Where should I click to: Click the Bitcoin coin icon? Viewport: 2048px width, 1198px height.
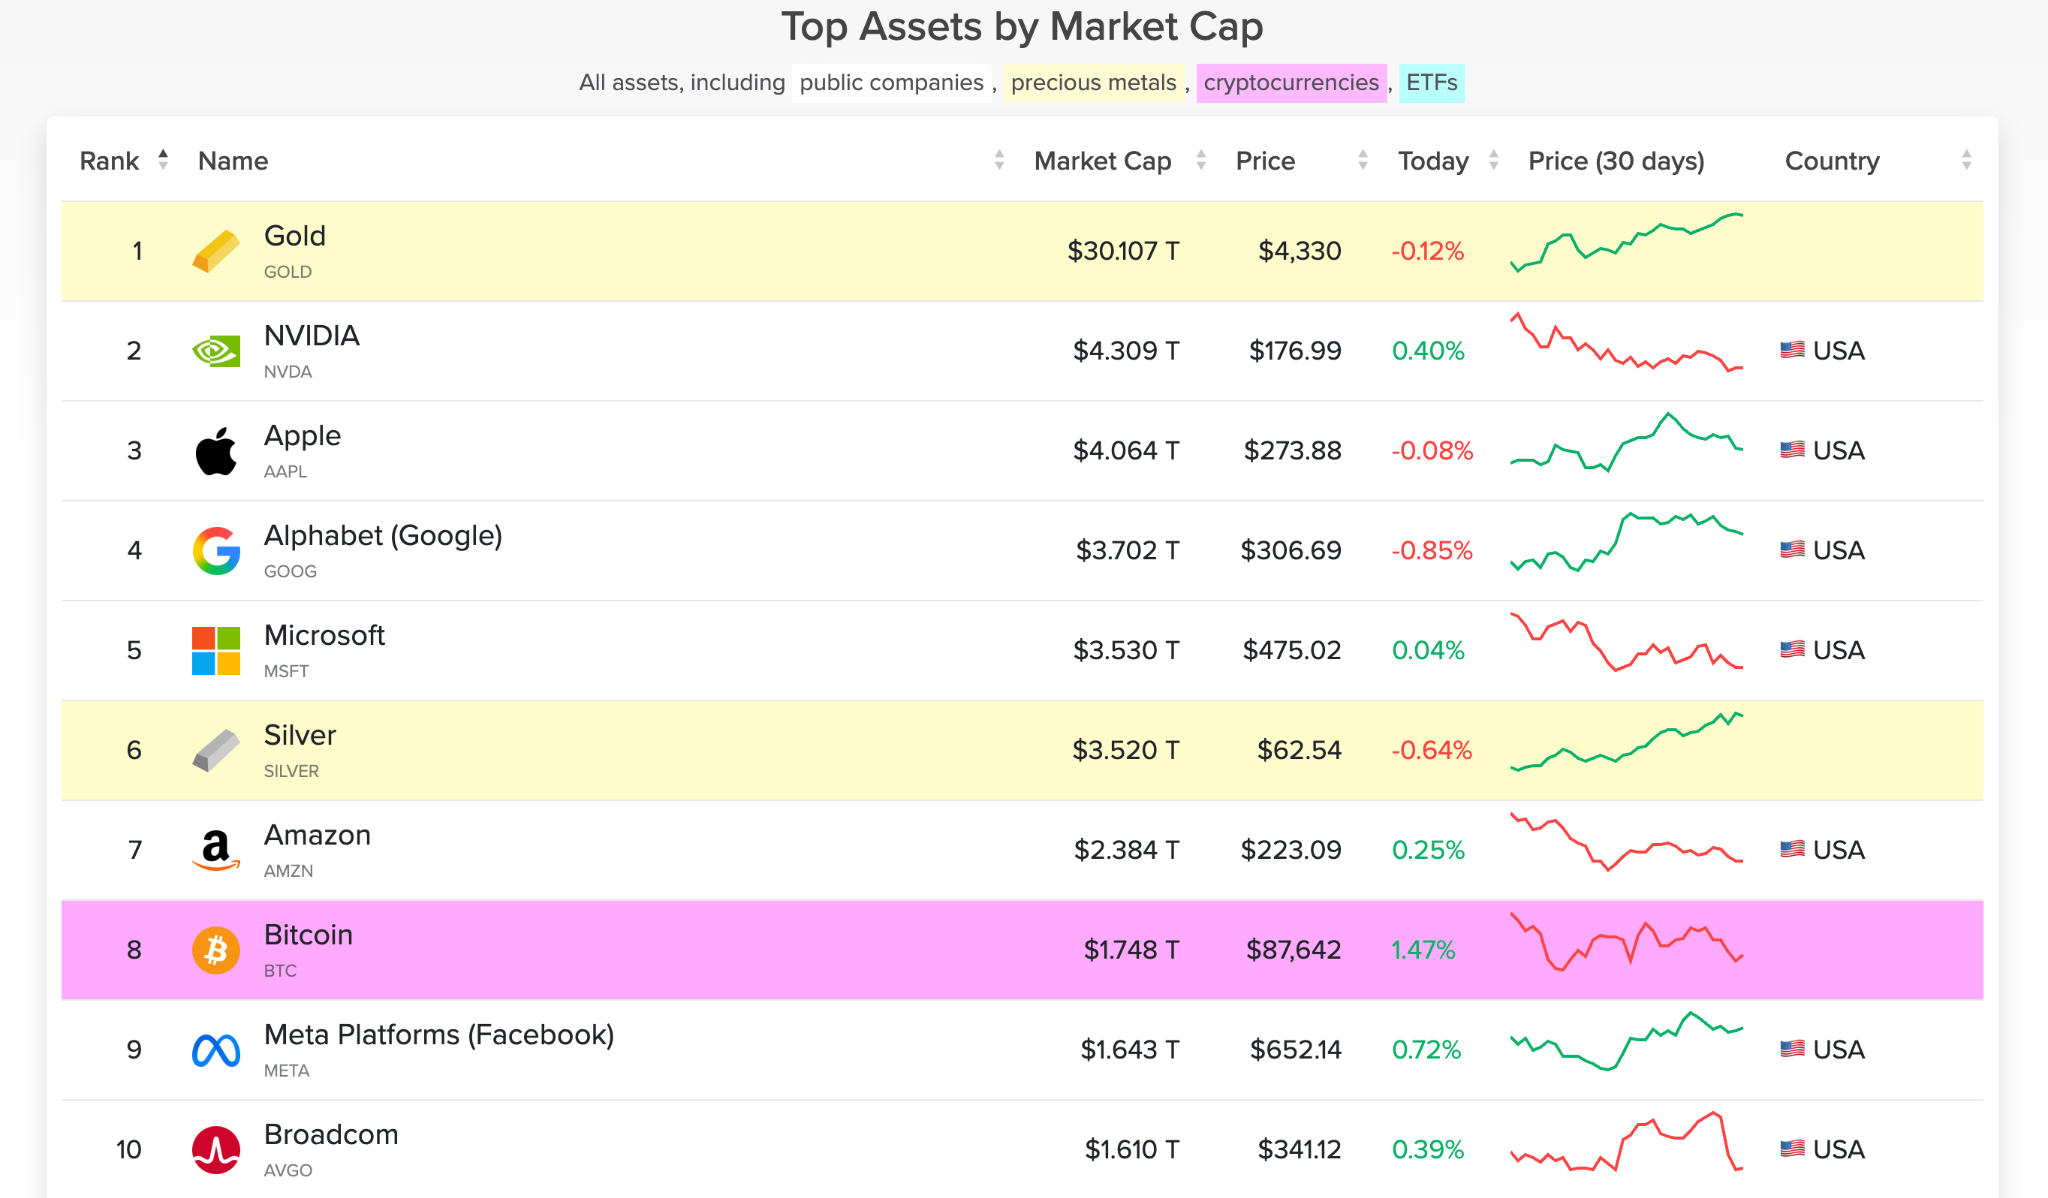click(216, 950)
